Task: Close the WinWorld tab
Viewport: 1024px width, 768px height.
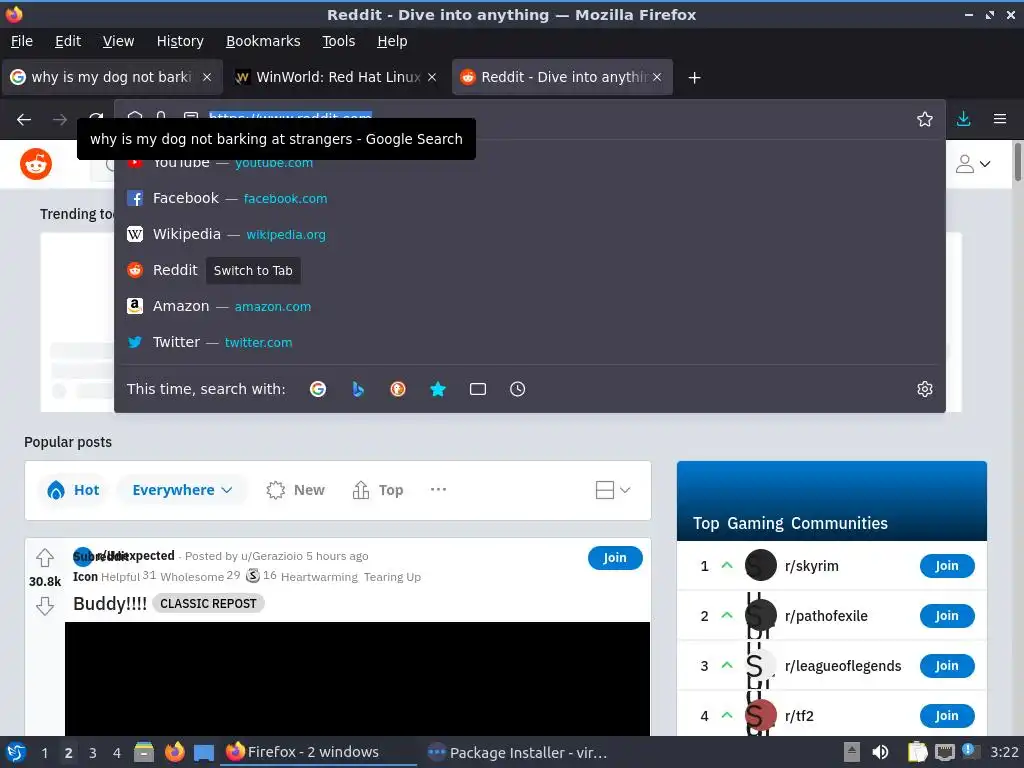Action: click(432, 78)
